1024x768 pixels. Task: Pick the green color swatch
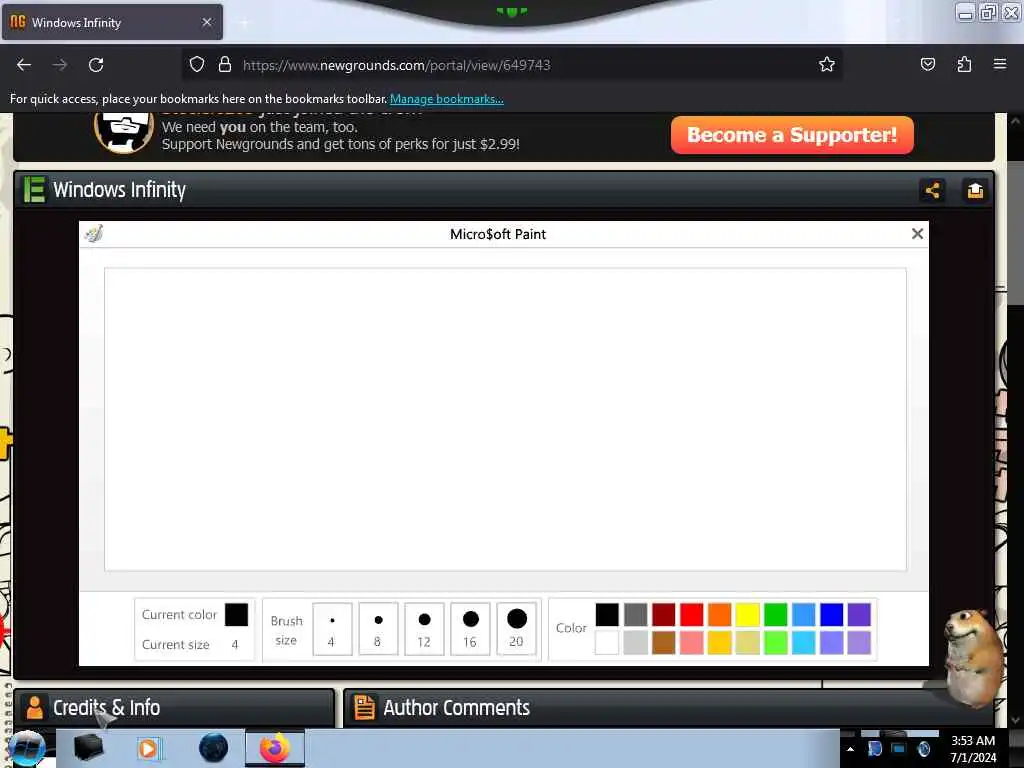click(x=776, y=615)
